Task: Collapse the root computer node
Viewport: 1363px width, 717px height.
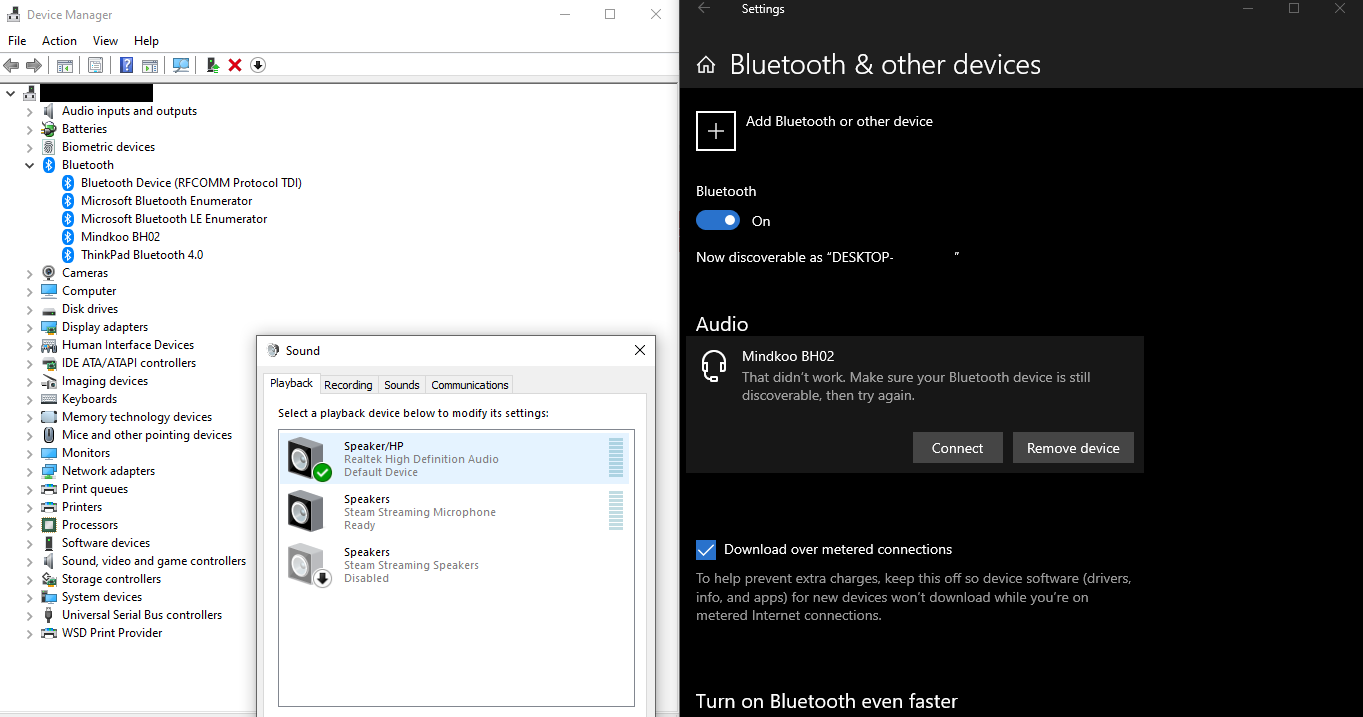Action: point(11,93)
